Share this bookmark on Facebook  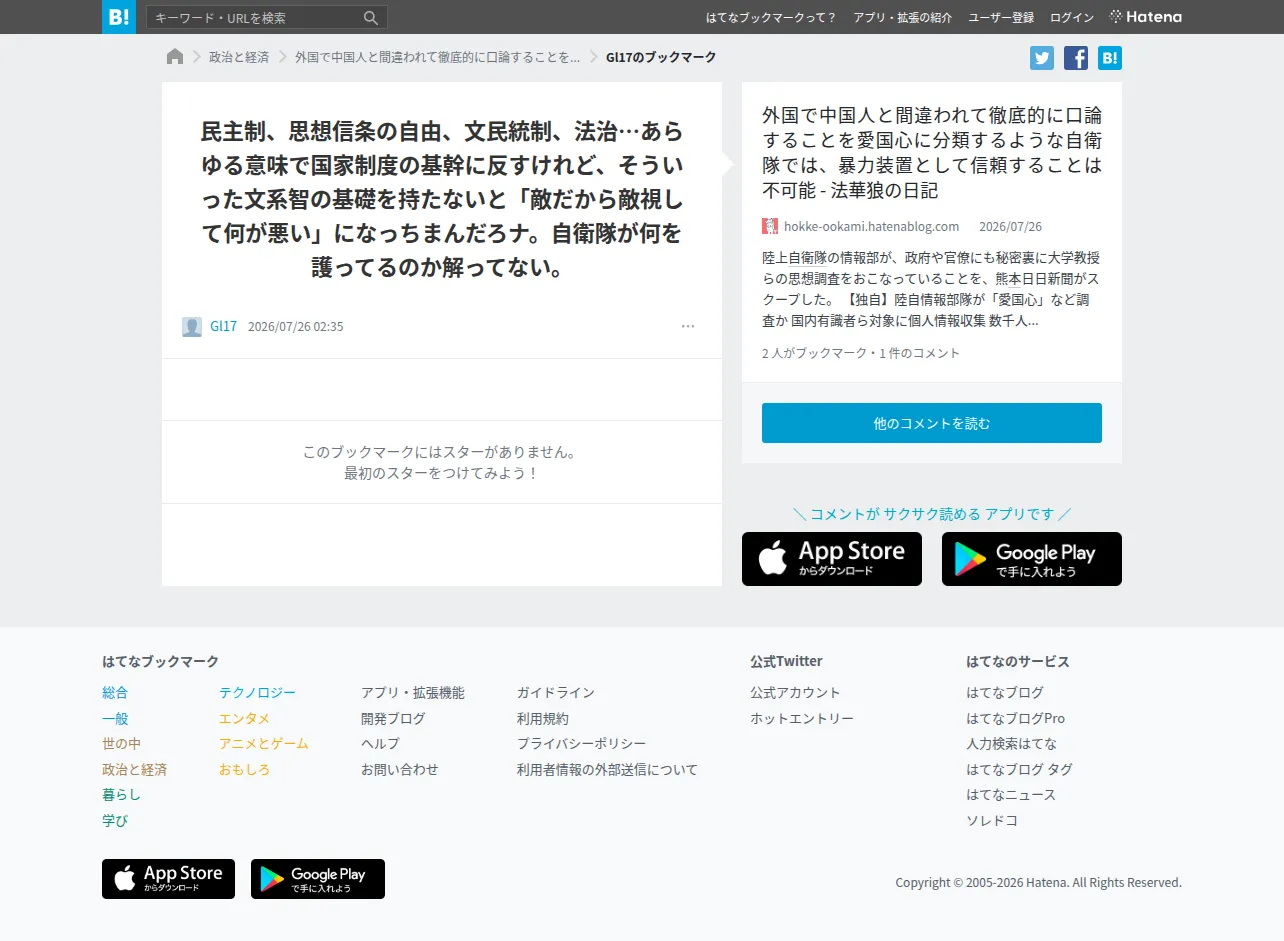1076,58
